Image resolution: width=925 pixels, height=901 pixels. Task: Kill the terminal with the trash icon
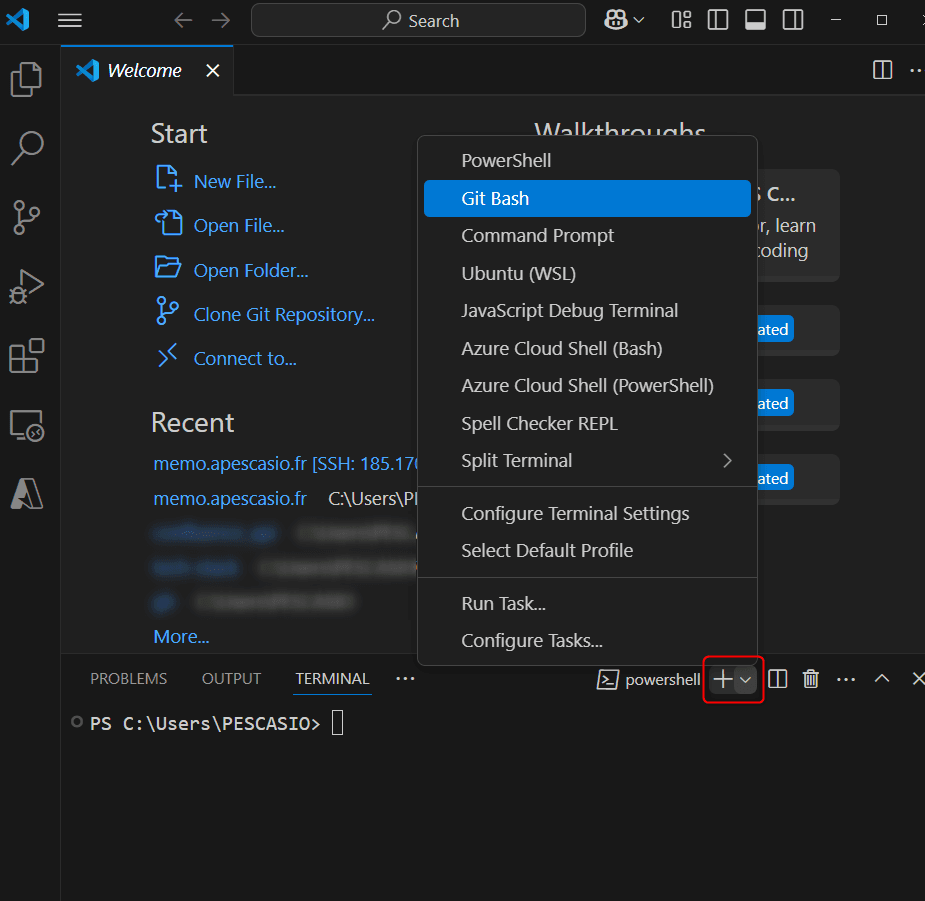click(x=811, y=678)
